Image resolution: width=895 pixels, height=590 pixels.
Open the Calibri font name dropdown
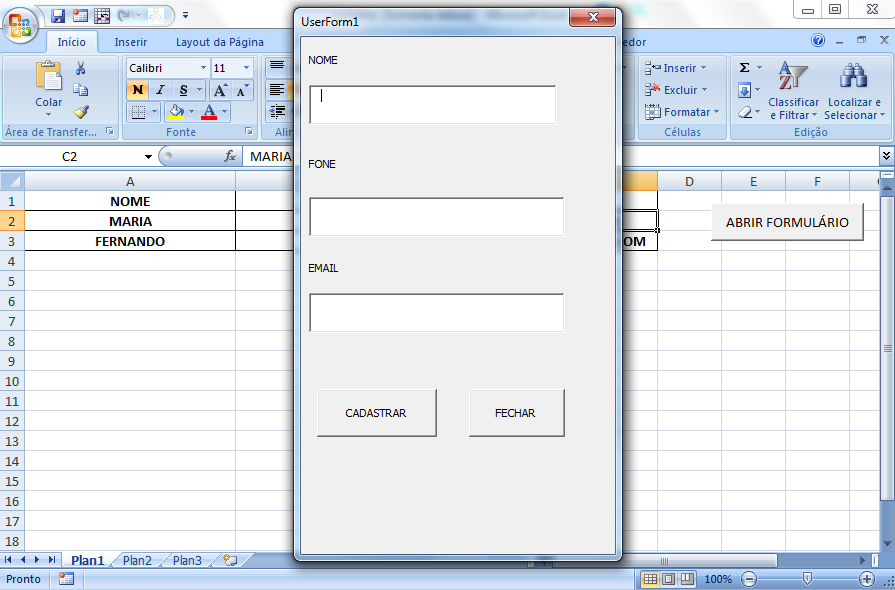pos(203,68)
